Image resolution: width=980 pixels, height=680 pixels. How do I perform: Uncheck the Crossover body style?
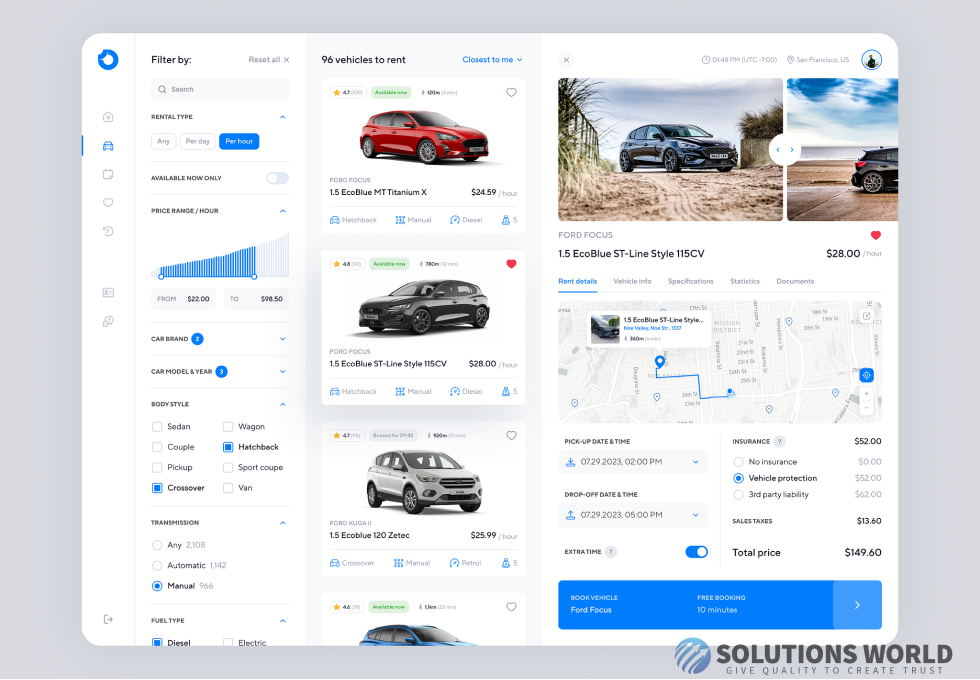pyautogui.click(x=157, y=488)
